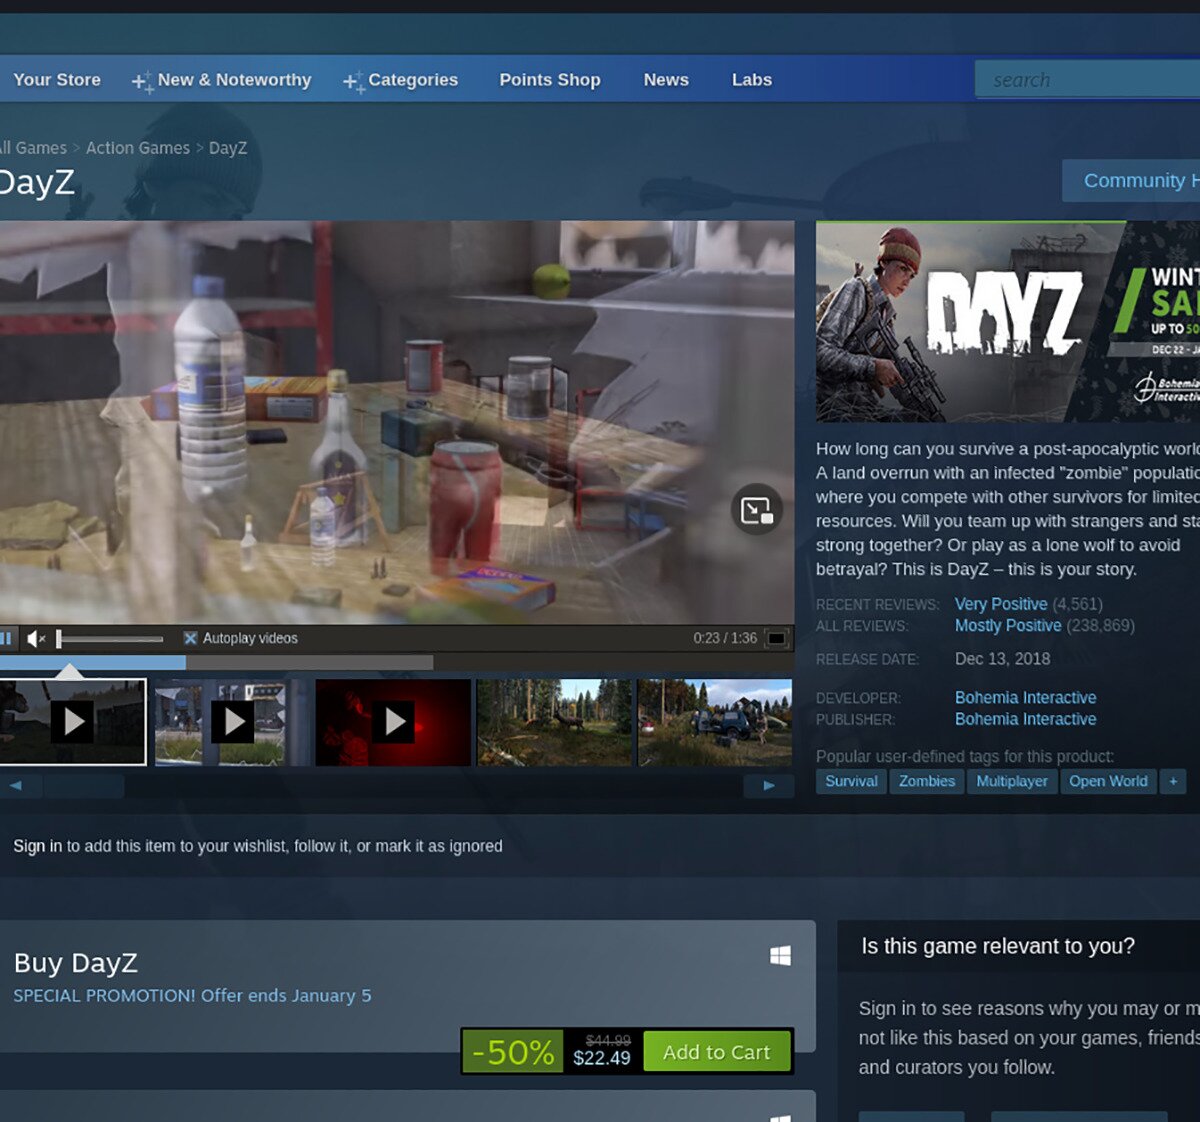This screenshot has width=1200, height=1122.
Task: Unmute the video player audio
Action: (35, 638)
